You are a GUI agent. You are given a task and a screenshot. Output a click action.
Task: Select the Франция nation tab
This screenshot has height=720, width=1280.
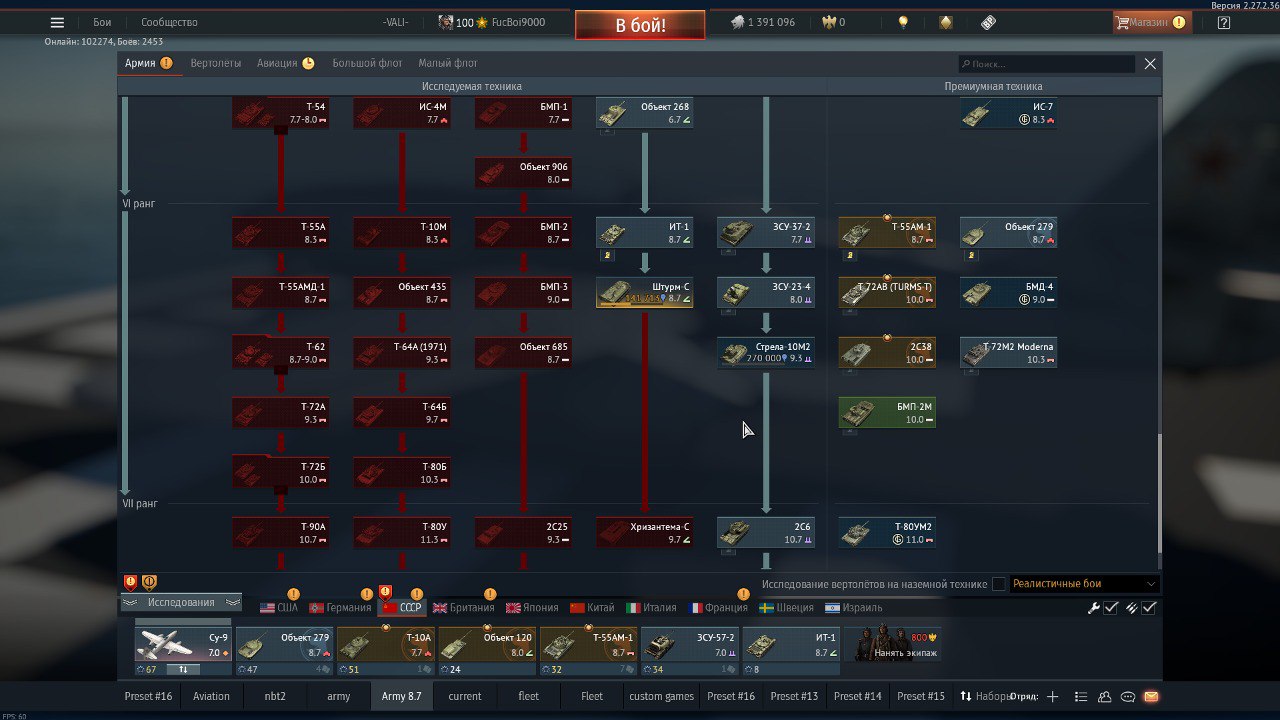pyautogui.click(x=718, y=607)
